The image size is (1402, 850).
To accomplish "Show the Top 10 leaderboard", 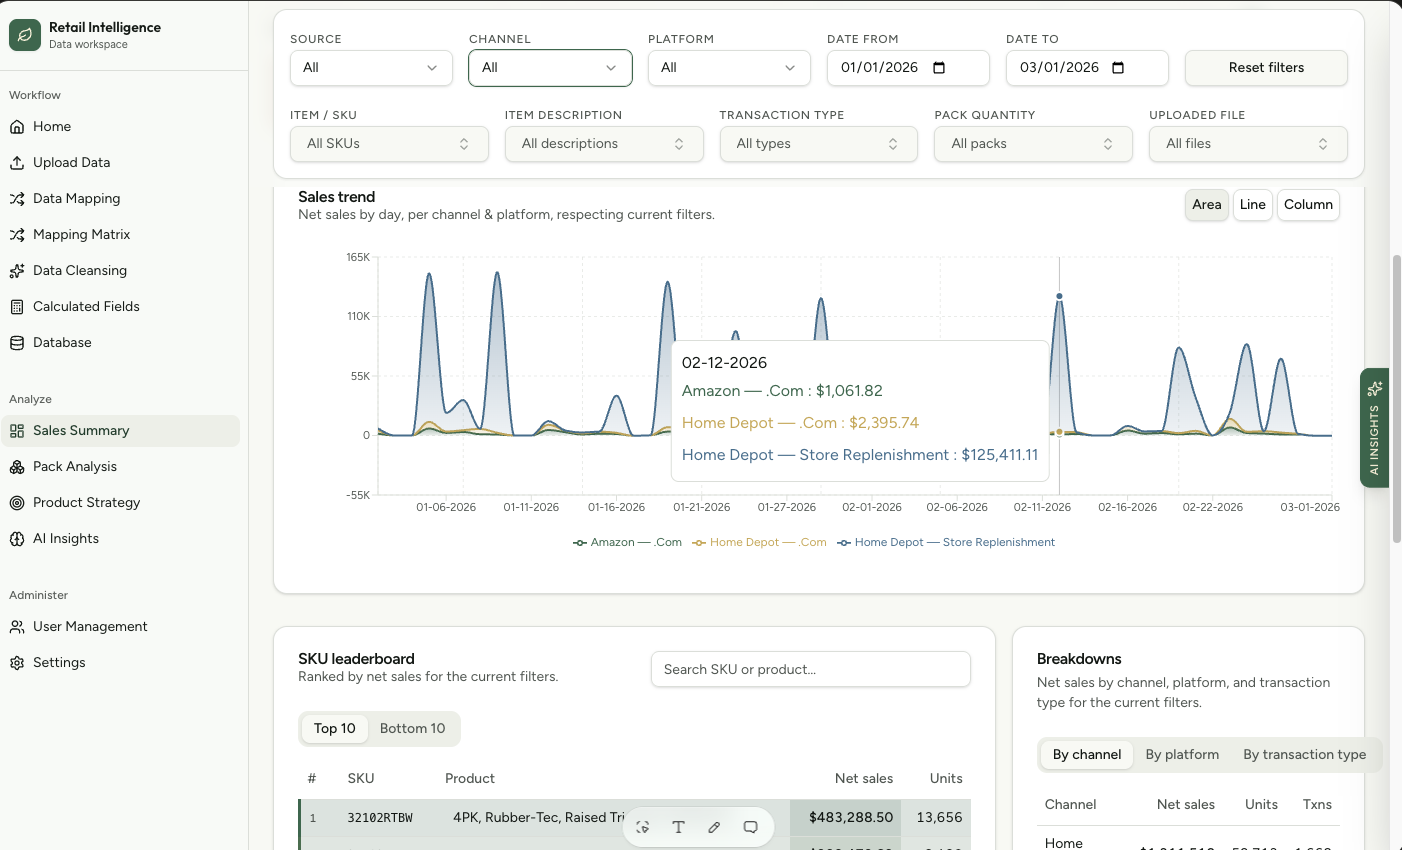I will [x=335, y=729].
